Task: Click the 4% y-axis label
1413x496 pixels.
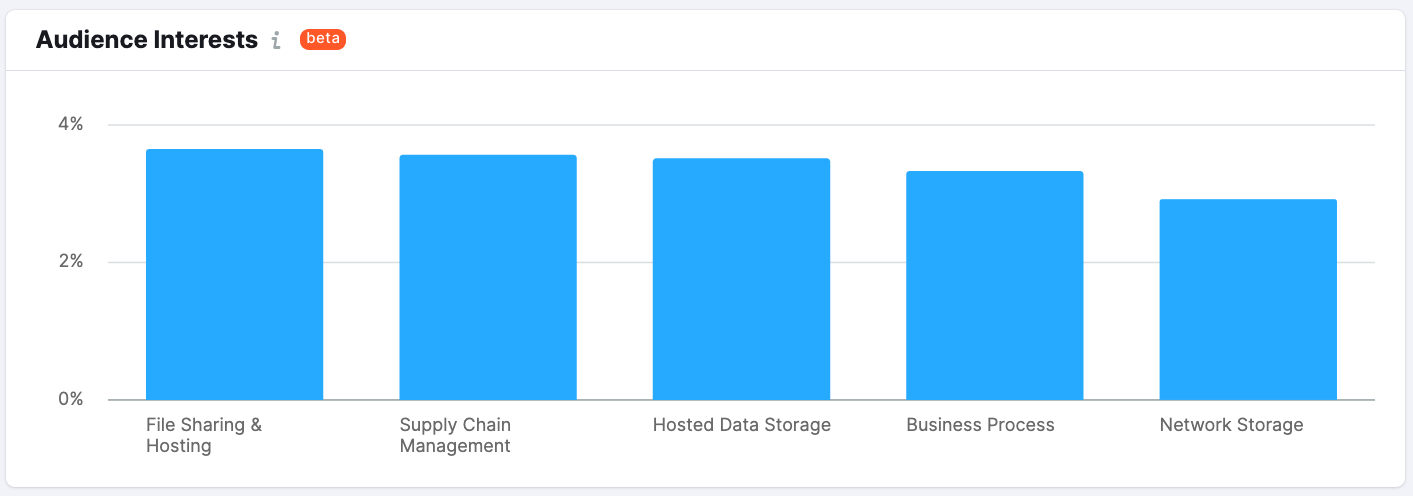Action: (x=70, y=125)
